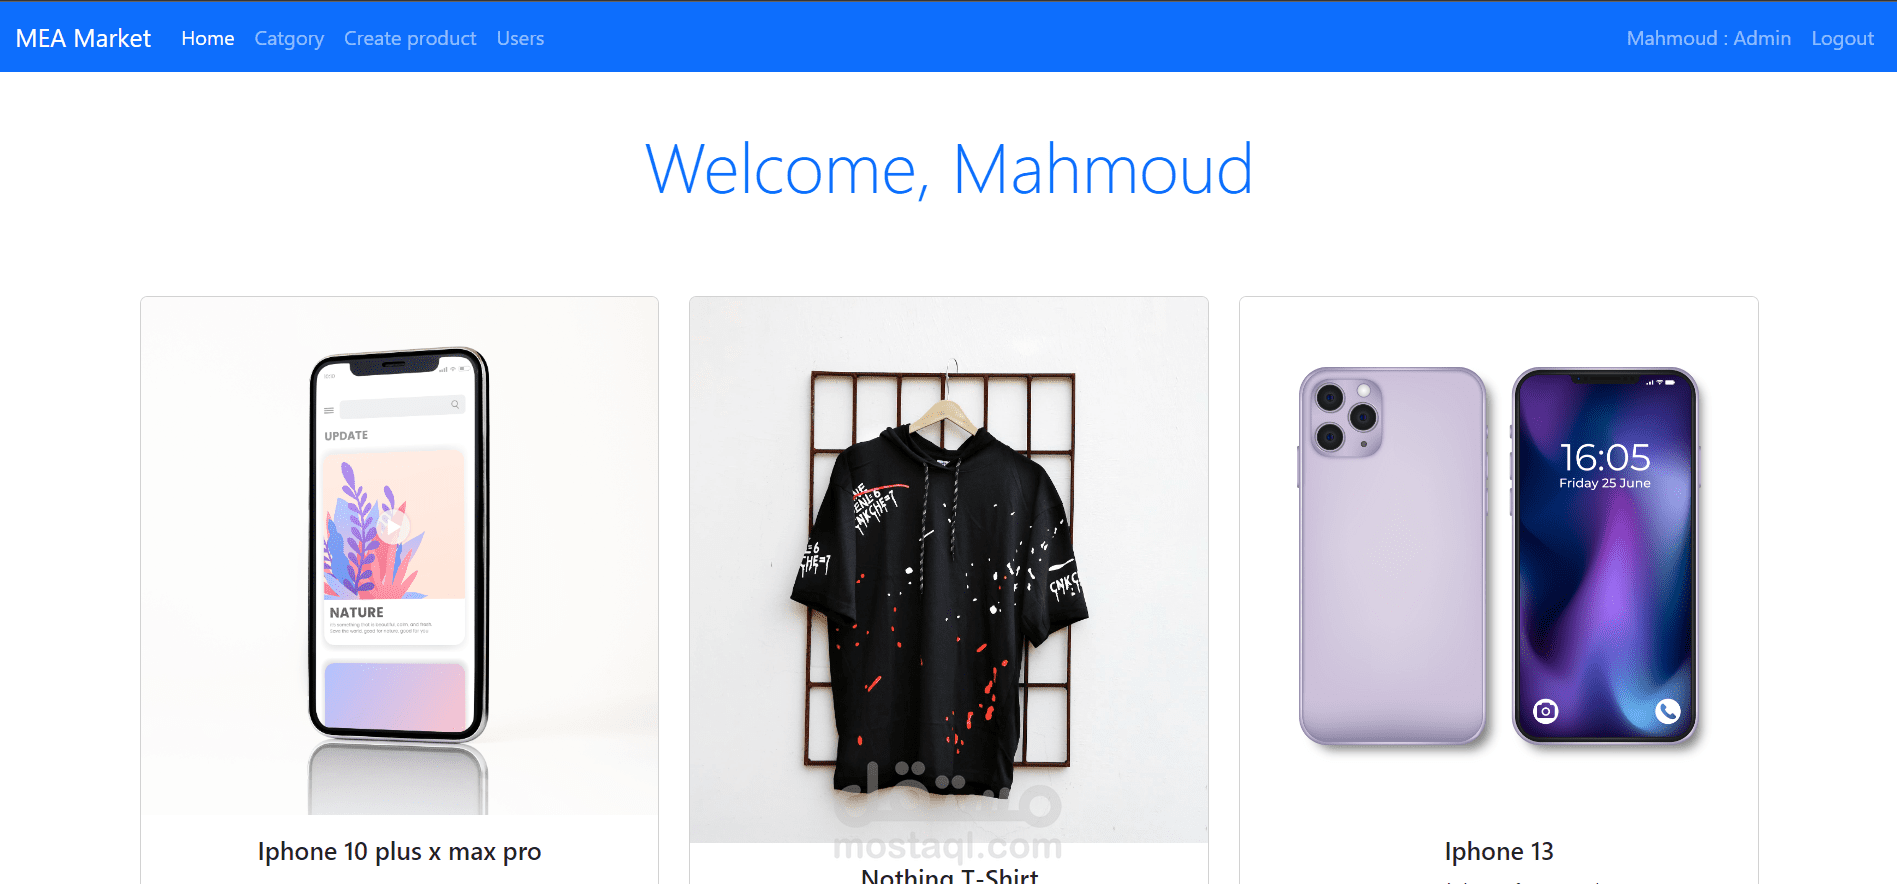Screen dimensions: 1897x884
Task: Open the black splatter T-Shirt image
Action: coord(949,570)
